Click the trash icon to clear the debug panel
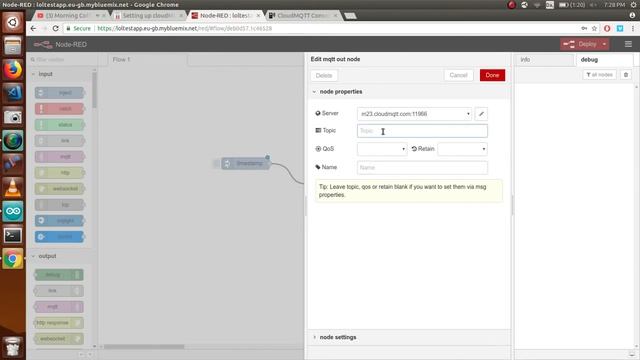 click(626, 75)
